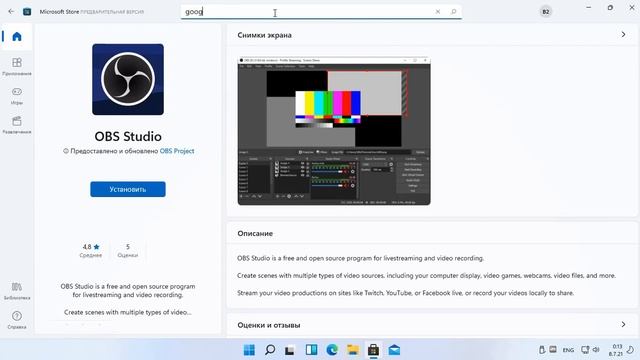640x360 pixels.
Task: Open the Games section in sidebar
Action: tap(17, 96)
